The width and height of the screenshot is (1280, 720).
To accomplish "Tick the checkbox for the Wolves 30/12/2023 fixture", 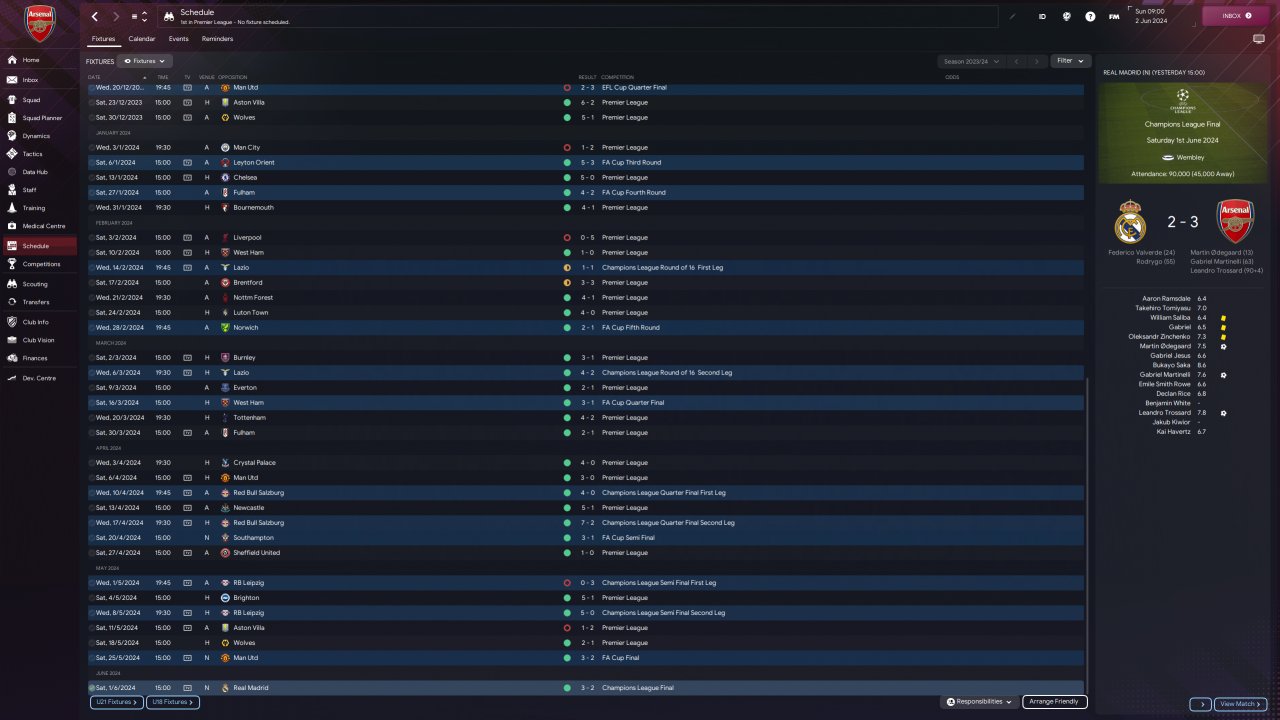I will click(x=91, y=117).
